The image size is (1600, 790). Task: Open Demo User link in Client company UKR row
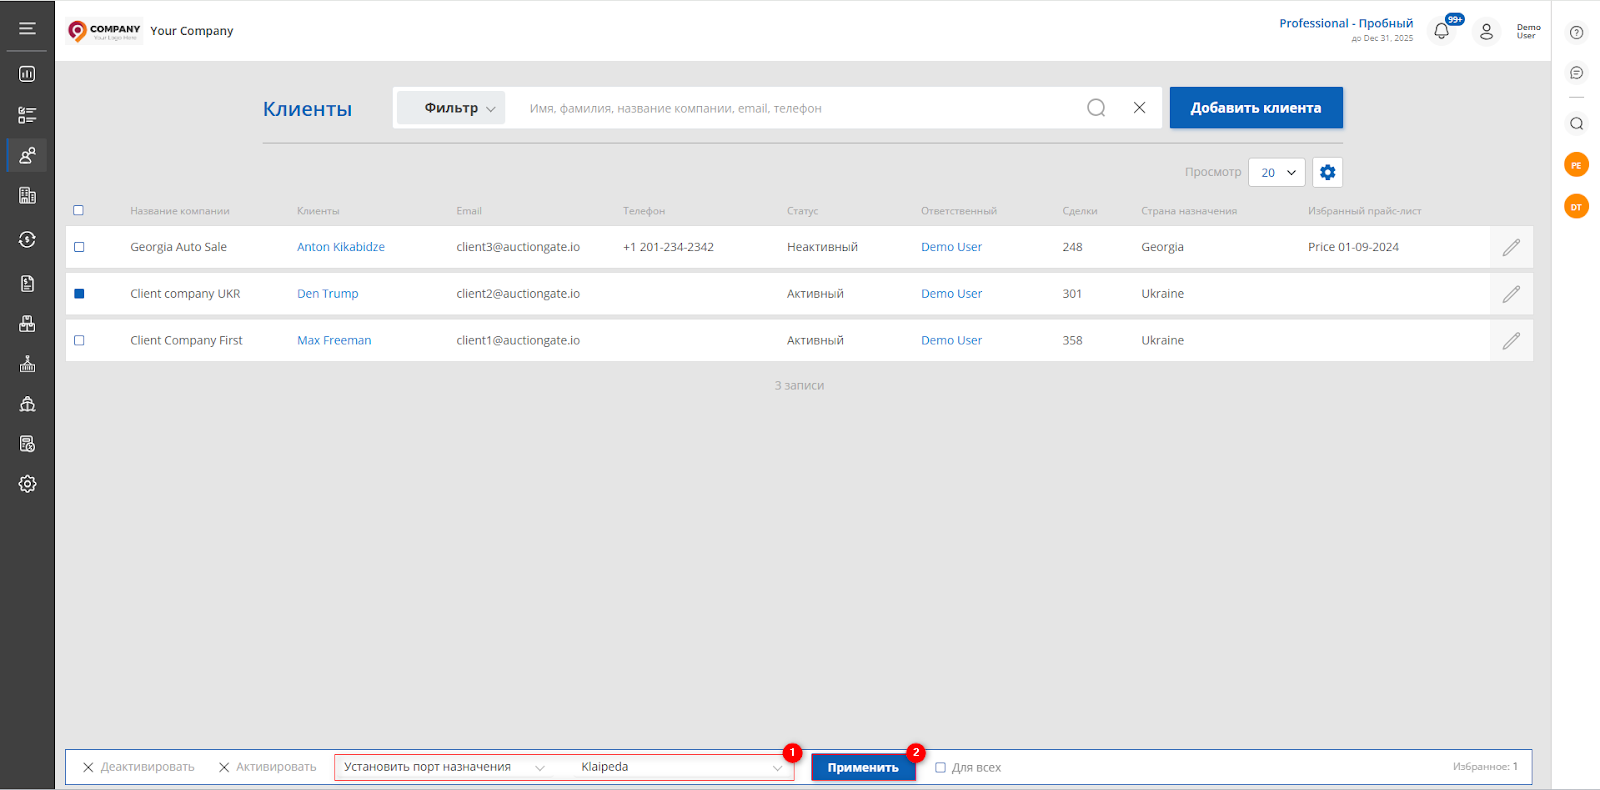click(x=951, y=294)
